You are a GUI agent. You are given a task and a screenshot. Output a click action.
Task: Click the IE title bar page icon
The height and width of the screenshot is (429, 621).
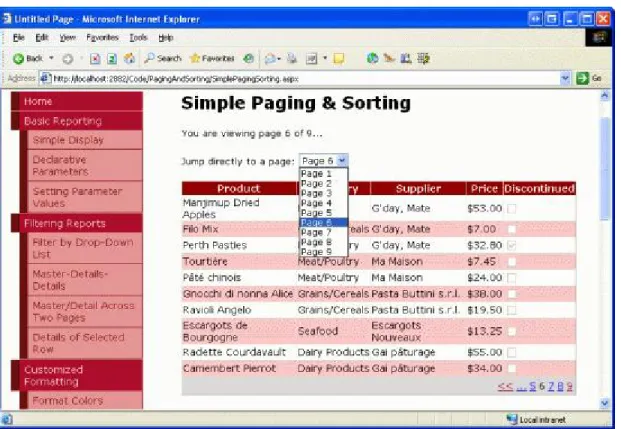click(7, 19)
